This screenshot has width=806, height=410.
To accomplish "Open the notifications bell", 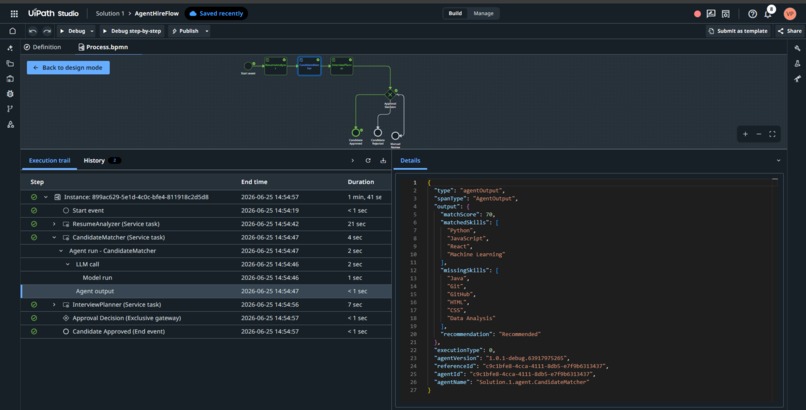I will [768, 13].
